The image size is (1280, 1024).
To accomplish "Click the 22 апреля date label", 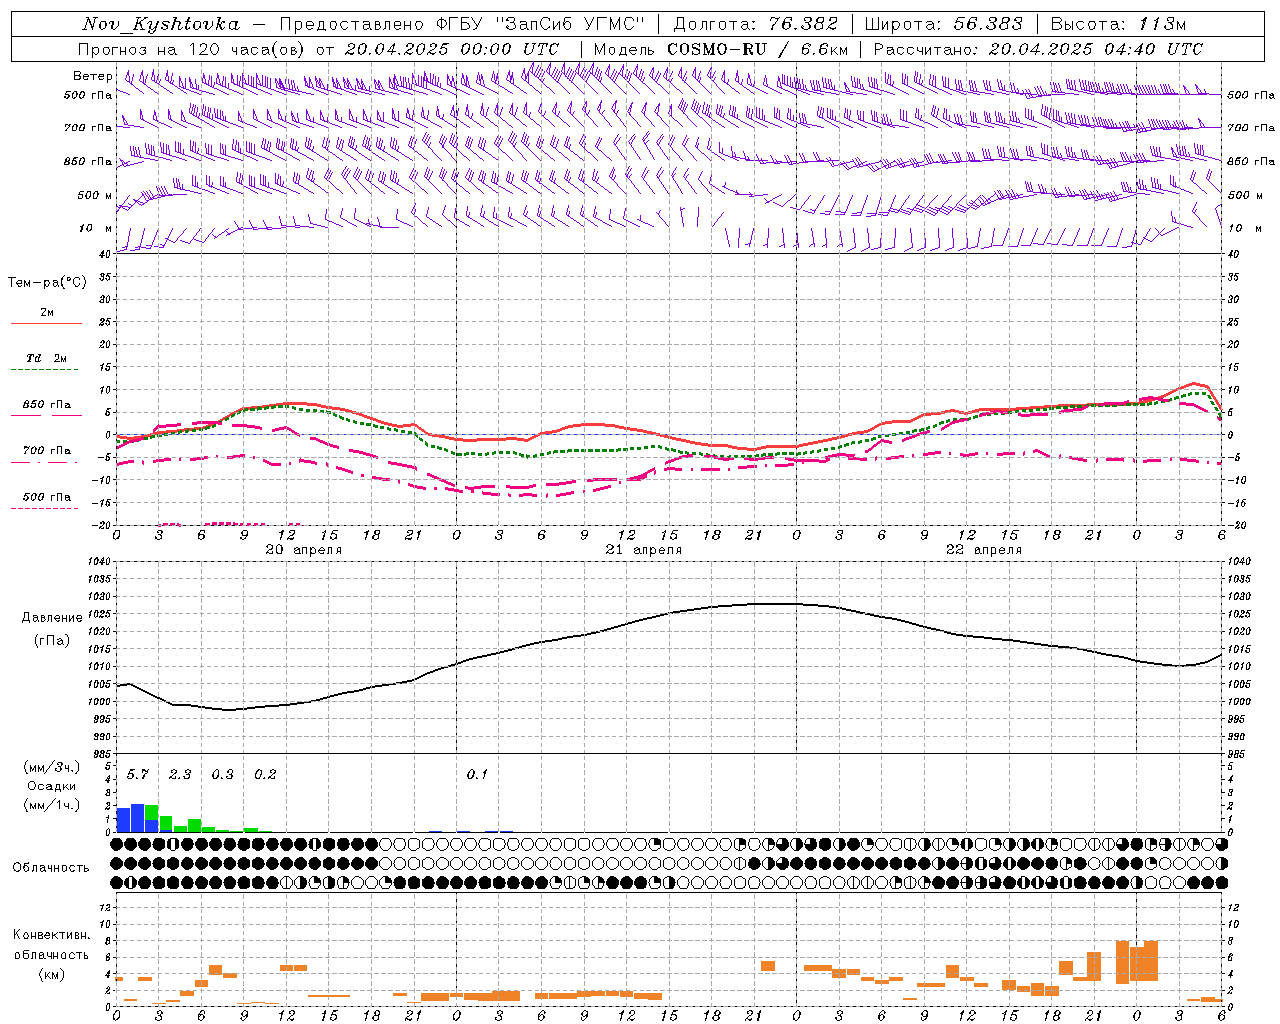I will coord(983,550).
